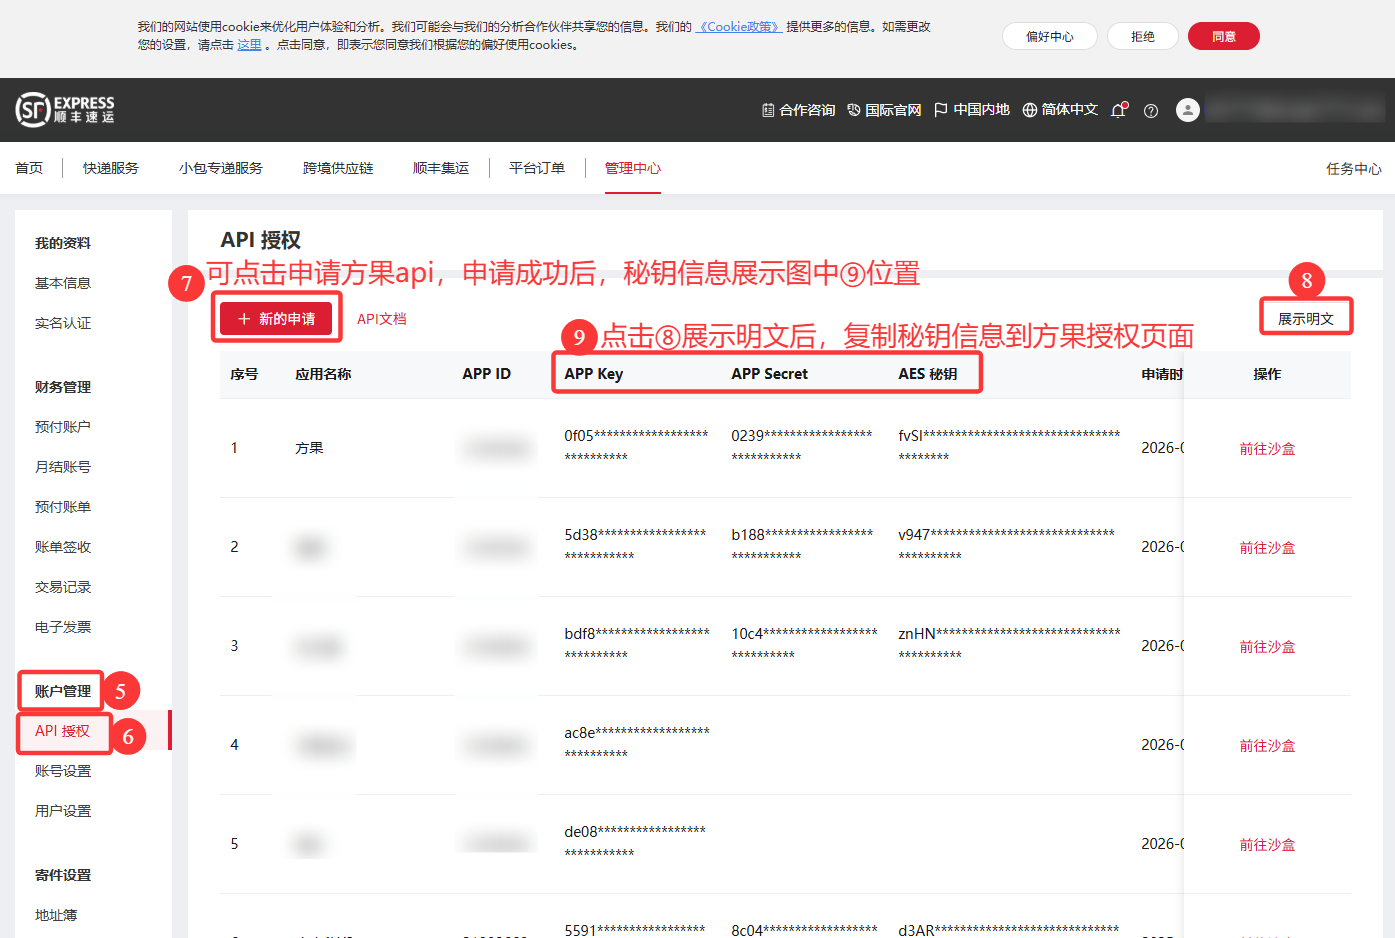Go to 国际官网 in the header

click(x=884, y=110)
